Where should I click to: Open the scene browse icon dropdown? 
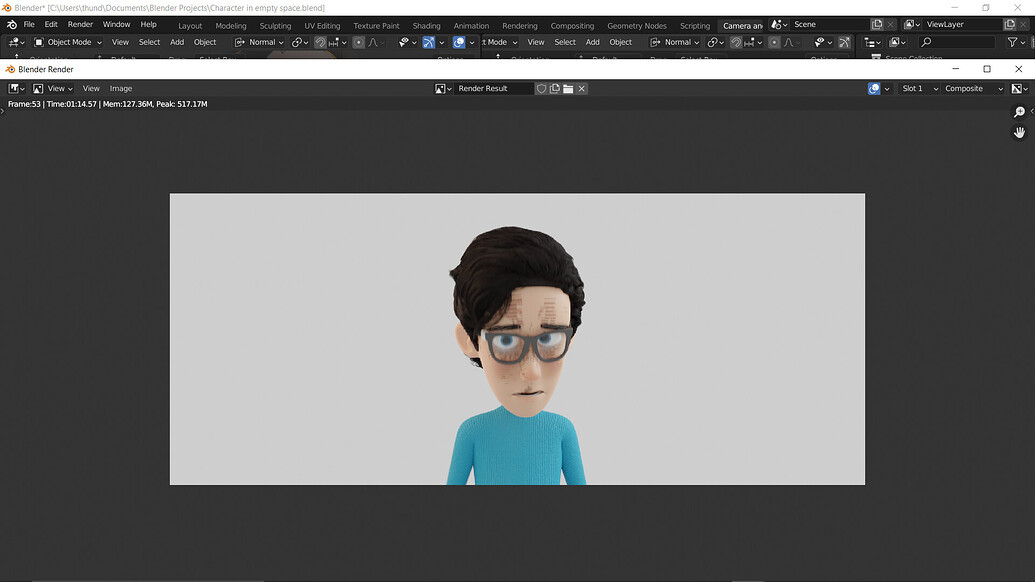779,24
